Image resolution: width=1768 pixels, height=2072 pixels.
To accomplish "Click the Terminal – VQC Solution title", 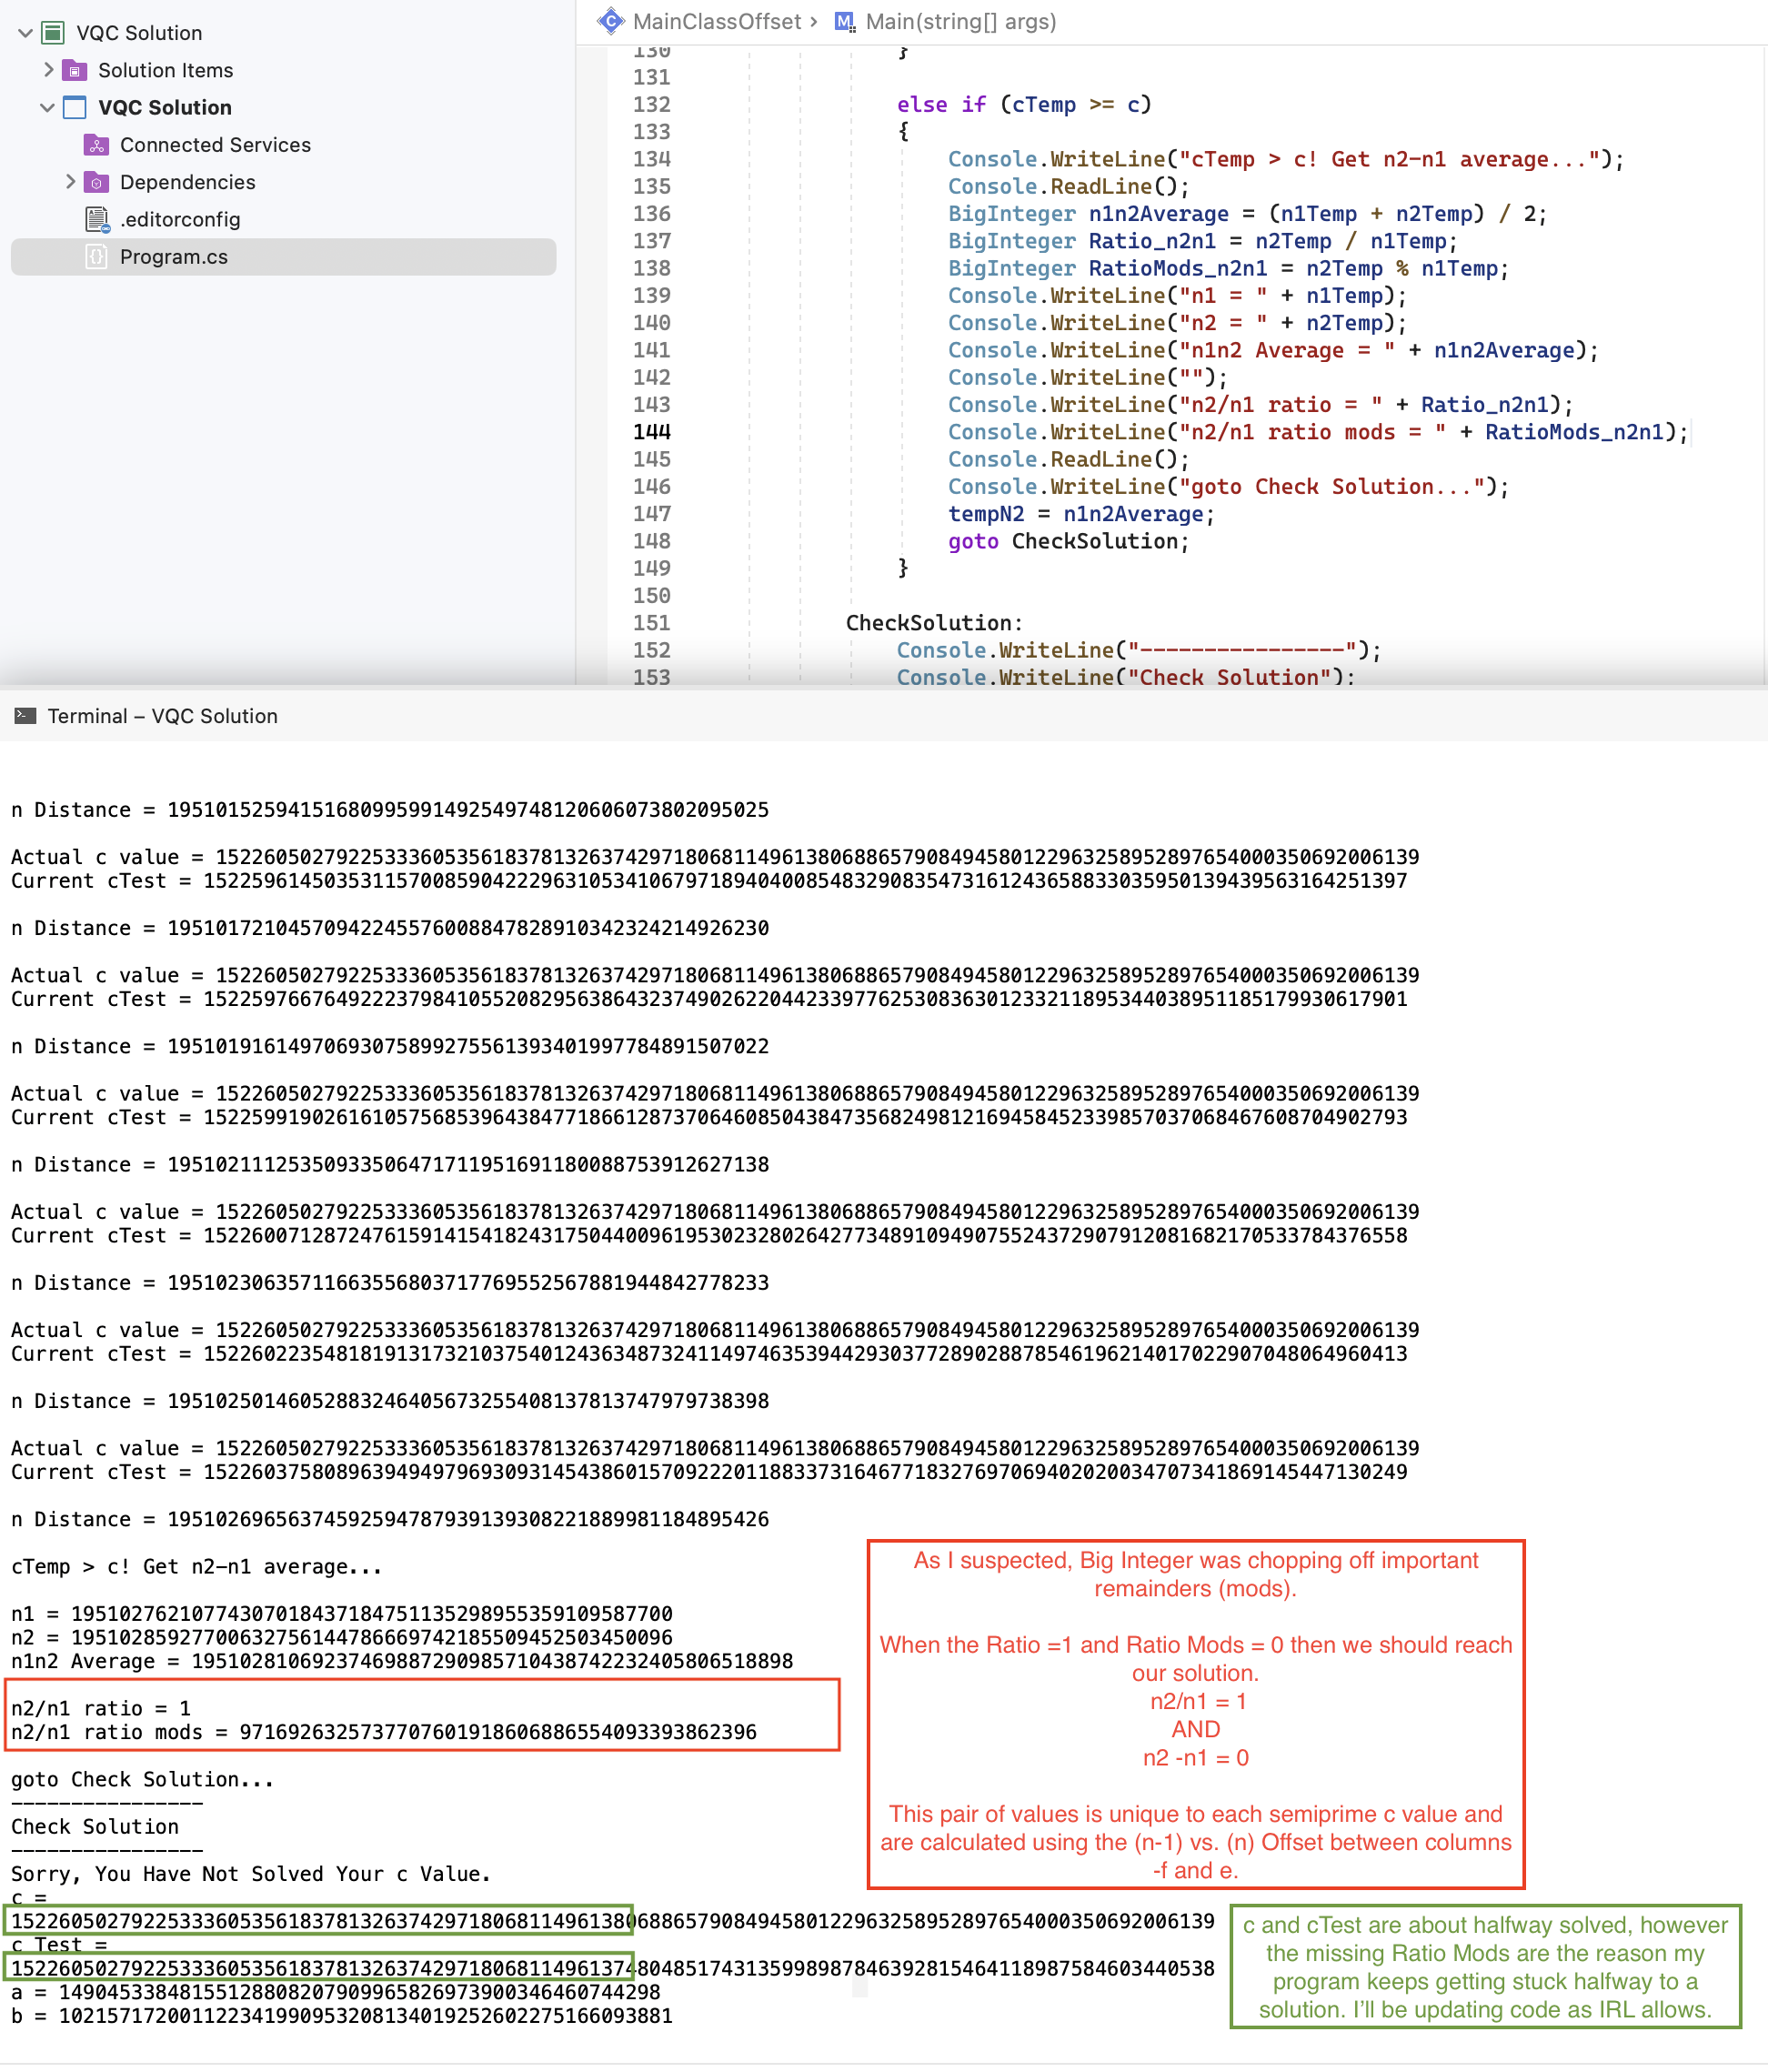I will pos(162,716).
